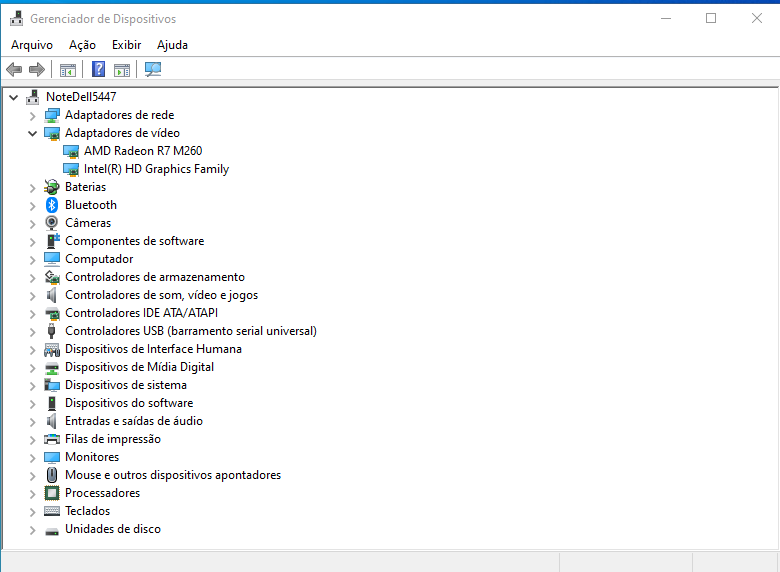
Task: Expand the Câmeras category
Action: point(33,224)
